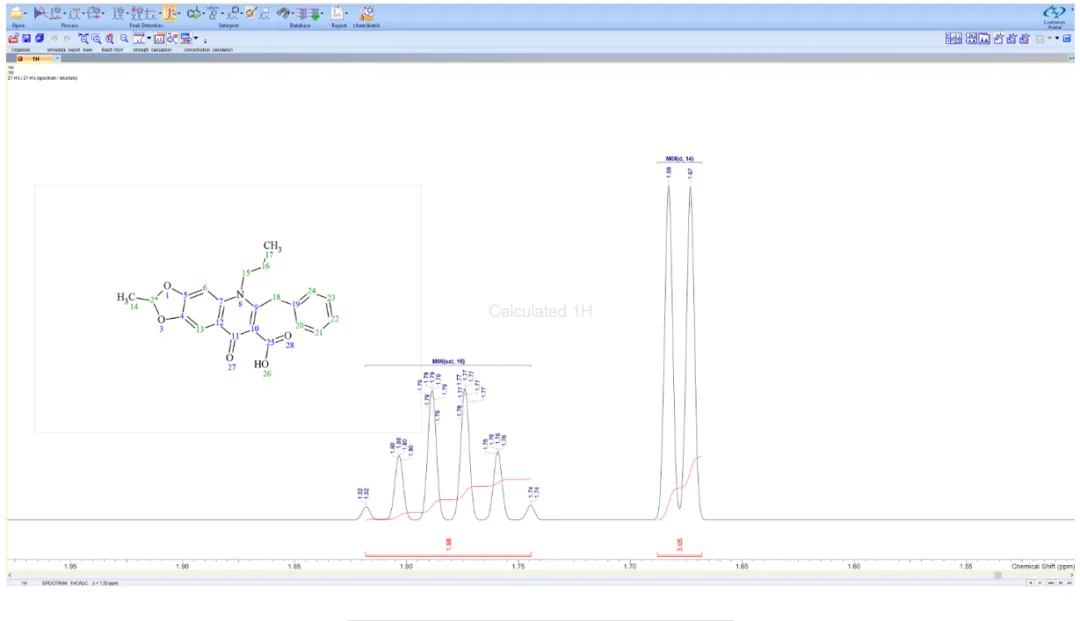Open dropdown beside Report icon
The image size is (1080, 621).
(x=346, y=13)
